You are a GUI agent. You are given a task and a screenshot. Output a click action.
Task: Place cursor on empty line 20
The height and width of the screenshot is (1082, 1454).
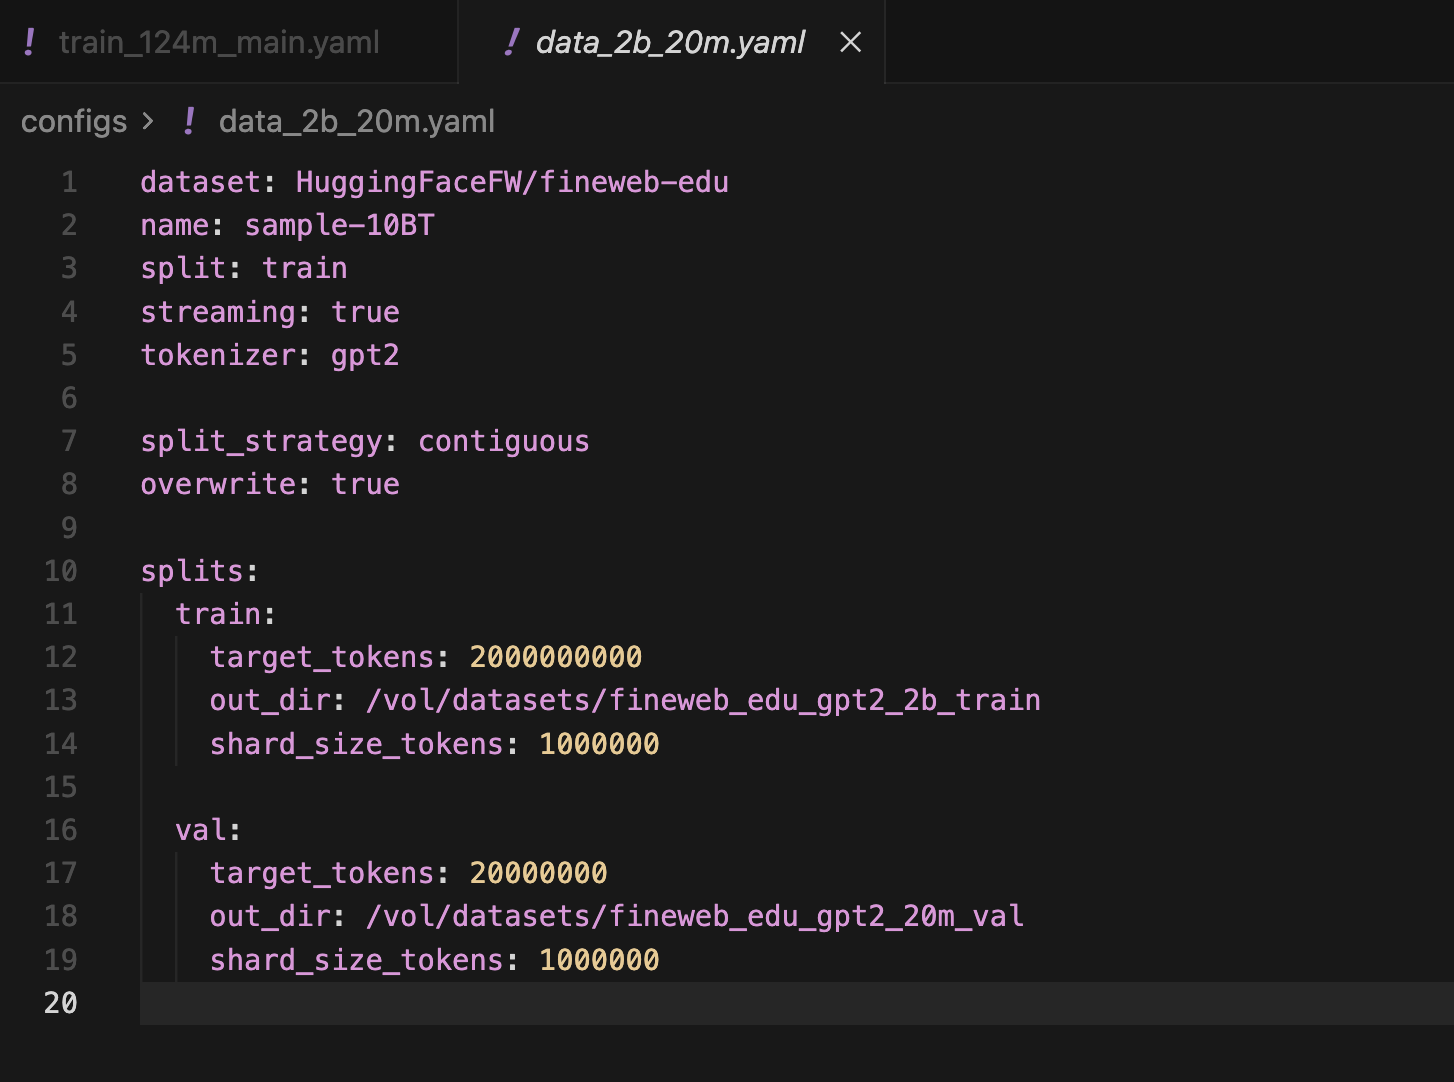[796, 1003]
